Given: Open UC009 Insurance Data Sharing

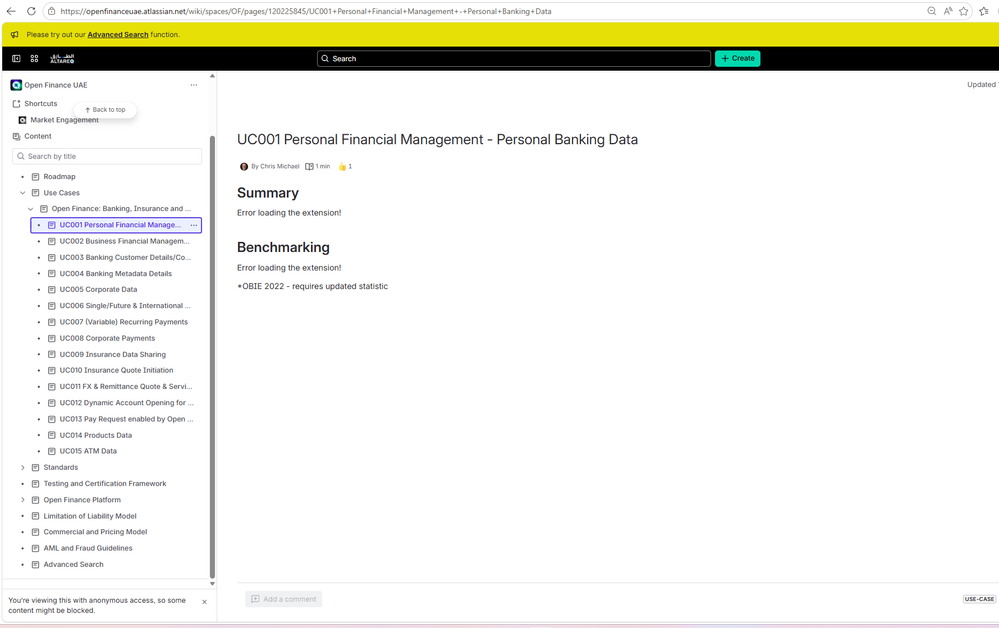Looking at the screenshot, I should pyautogui.click(x=113, y=354).
